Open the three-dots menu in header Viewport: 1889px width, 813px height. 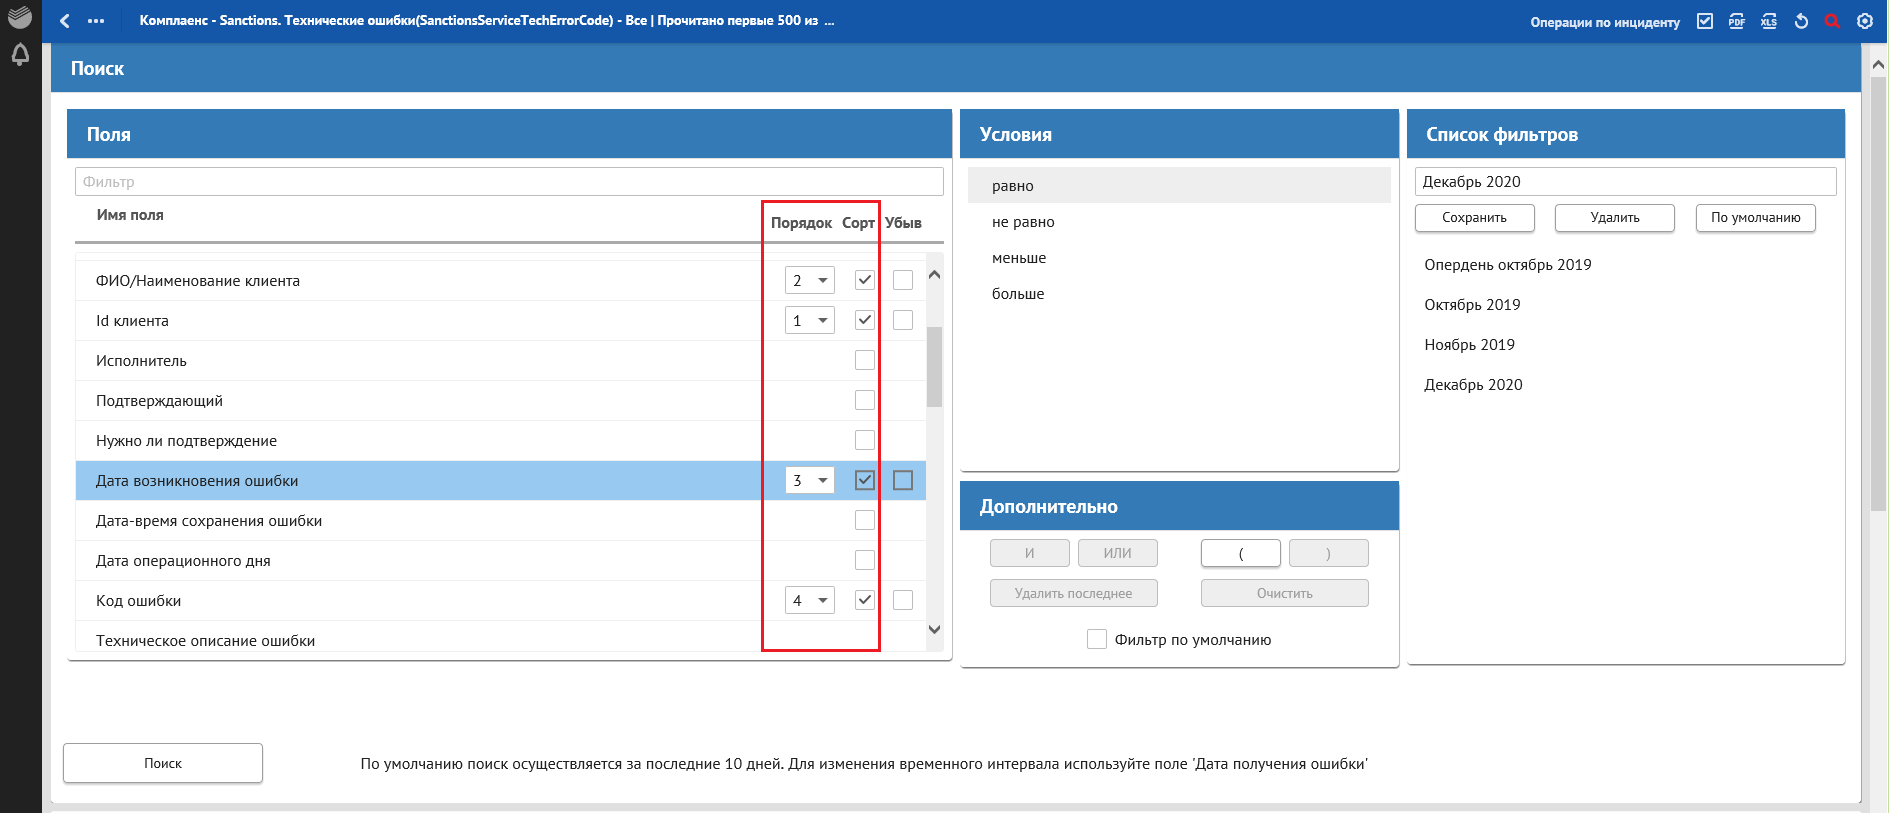pos(96,21)
